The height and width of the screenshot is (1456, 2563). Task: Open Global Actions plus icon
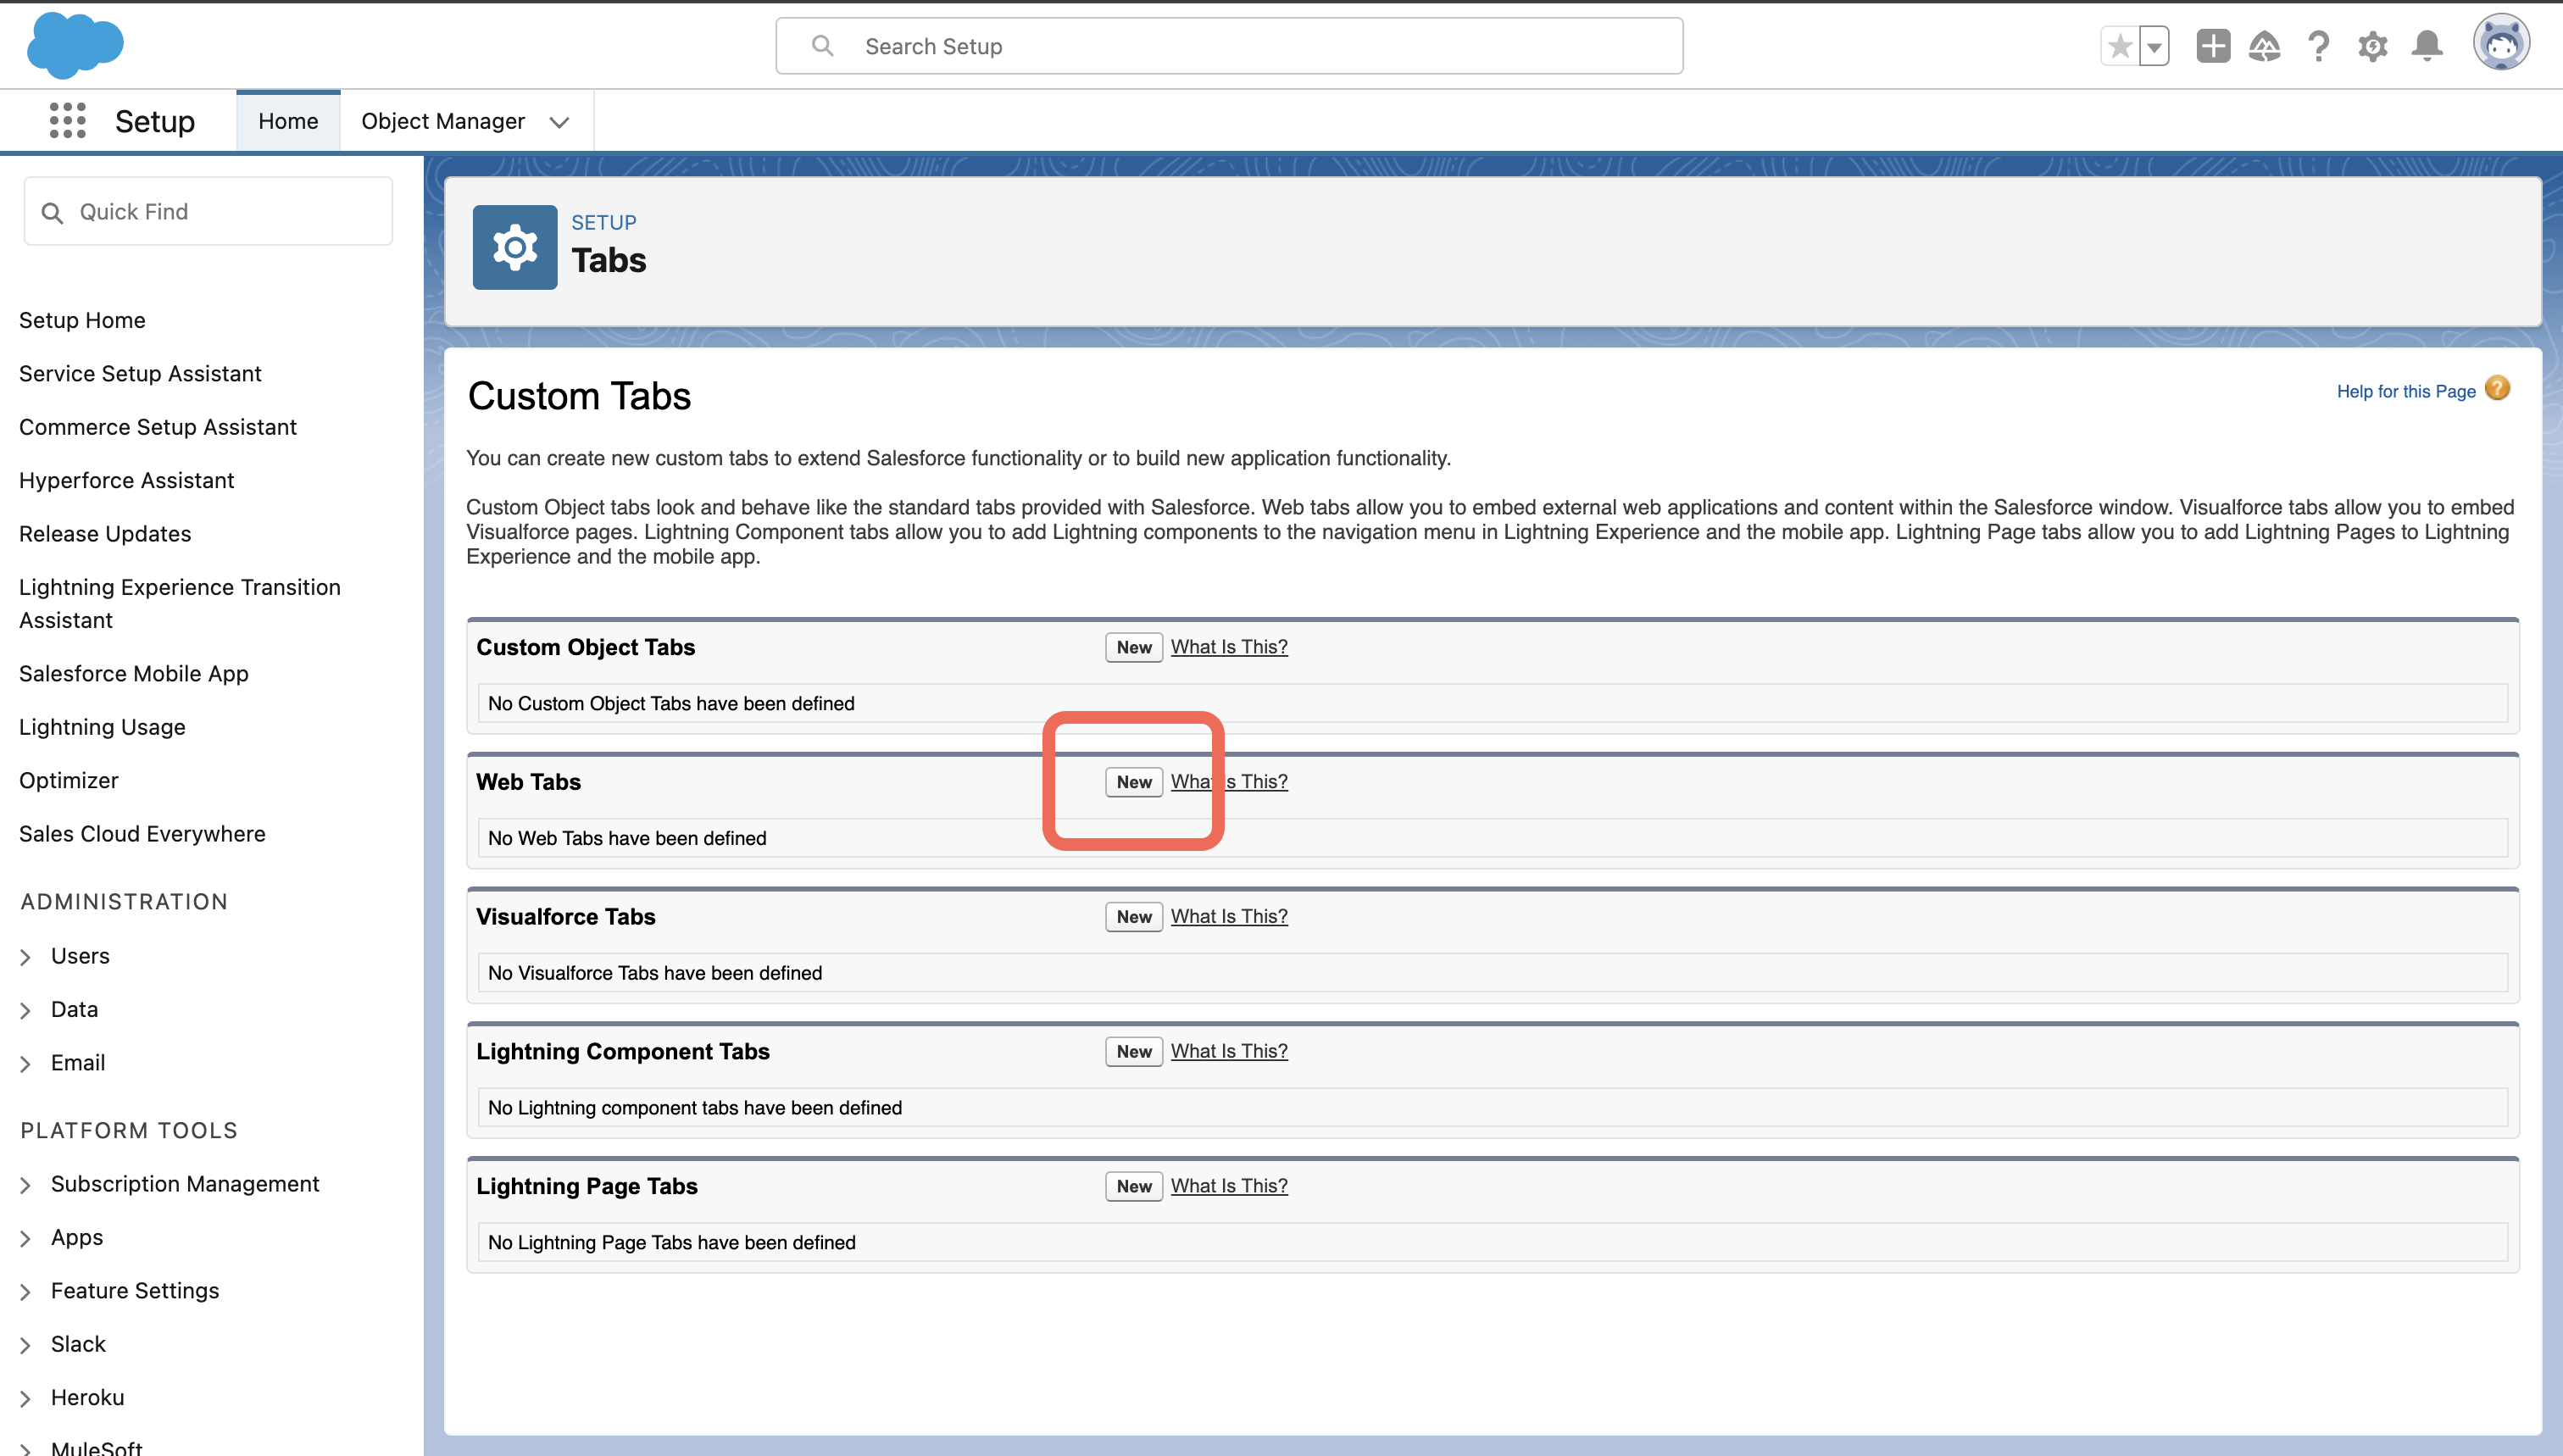pyautogui.click(x=2213, y=46)
